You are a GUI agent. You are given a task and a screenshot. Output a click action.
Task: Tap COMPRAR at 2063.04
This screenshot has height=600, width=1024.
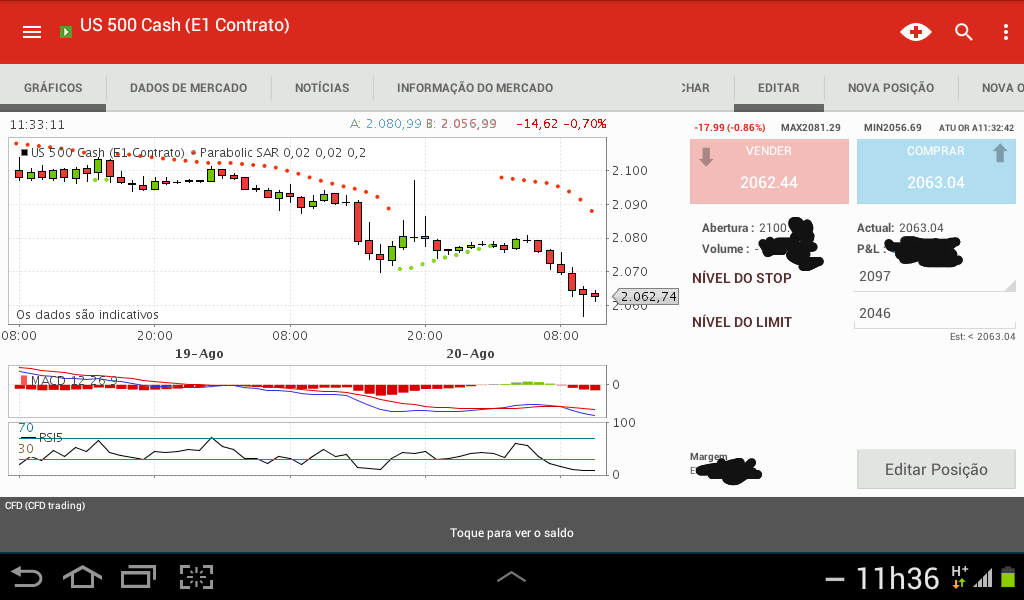(936, 171)
